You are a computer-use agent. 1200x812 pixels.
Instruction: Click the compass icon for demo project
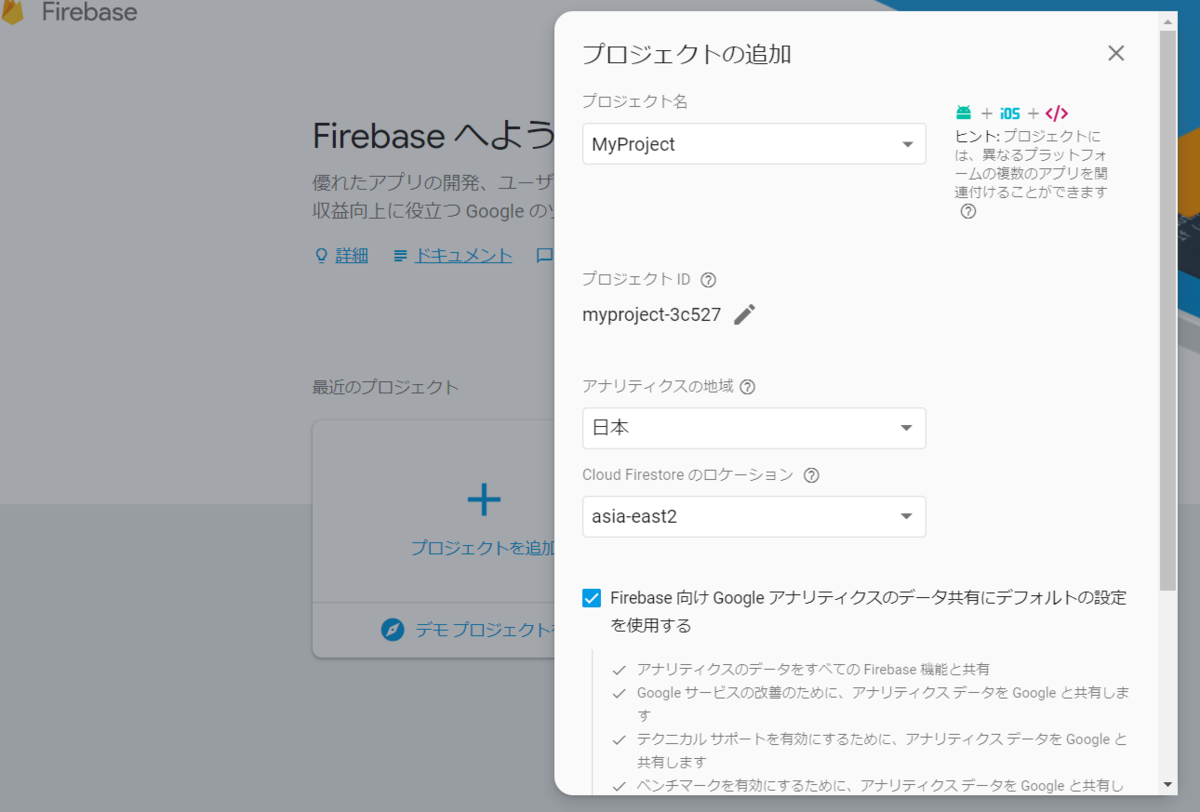pyautogui.click(x=392, y=629)
